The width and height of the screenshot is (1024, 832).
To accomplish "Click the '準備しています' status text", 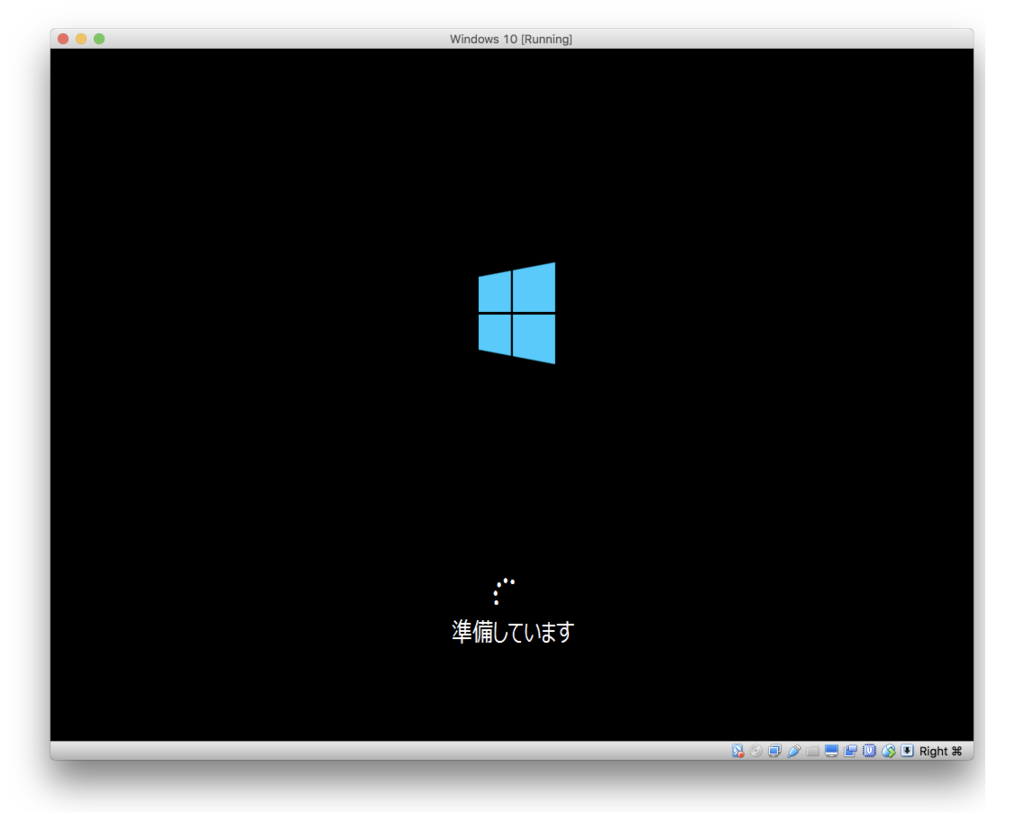I will click(x=513, y=632).
